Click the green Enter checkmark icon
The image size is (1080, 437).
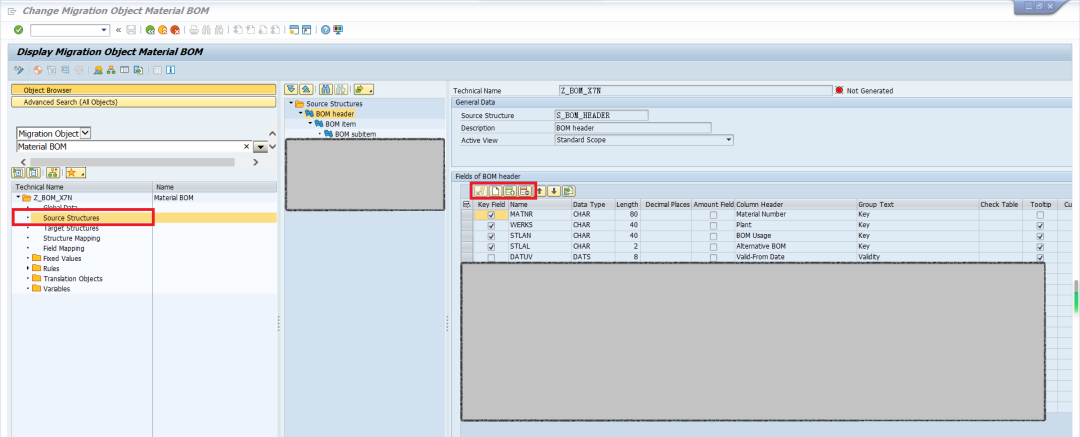click(19, 30)
